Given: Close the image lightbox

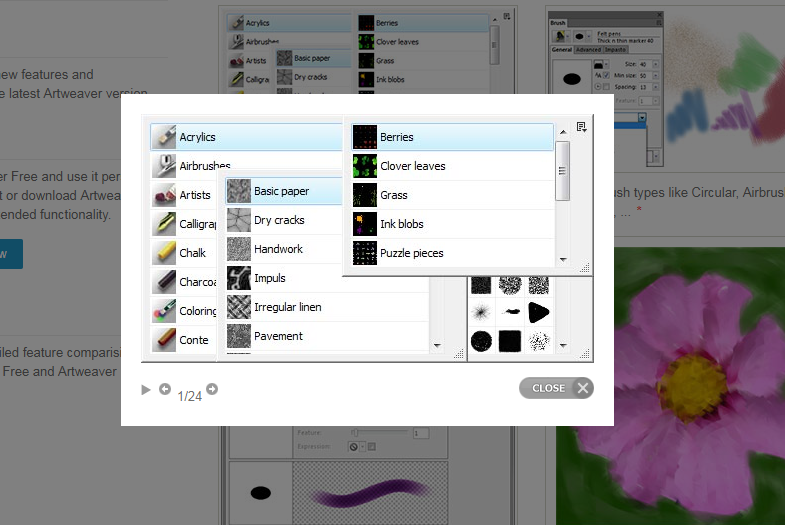Looking at the screenshot, I should click(x=556, y=388).
